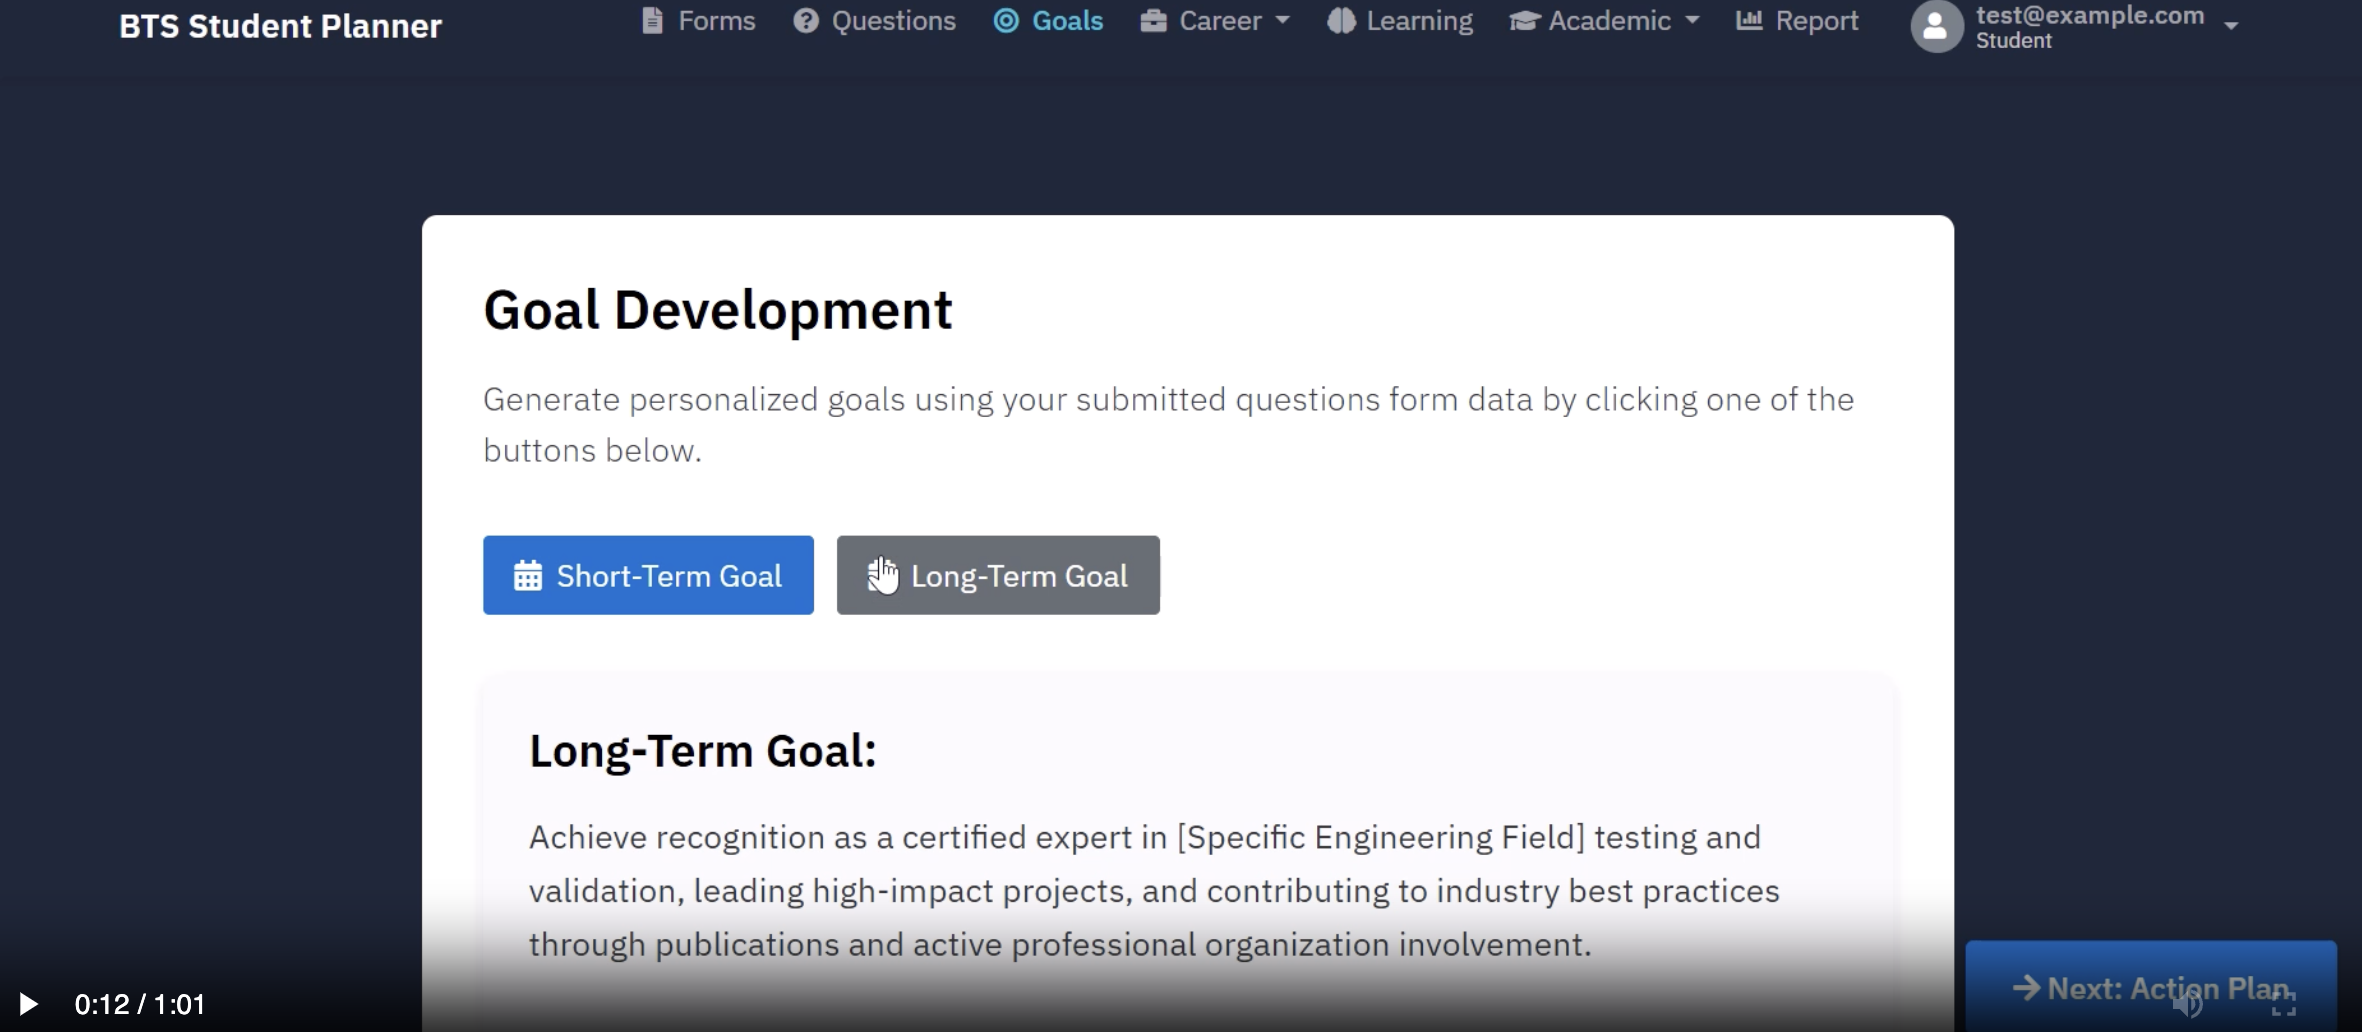This screenshot has width=2362, height=1032.
Task: Click the Questions help icon
Action: [x=805, y=20]
